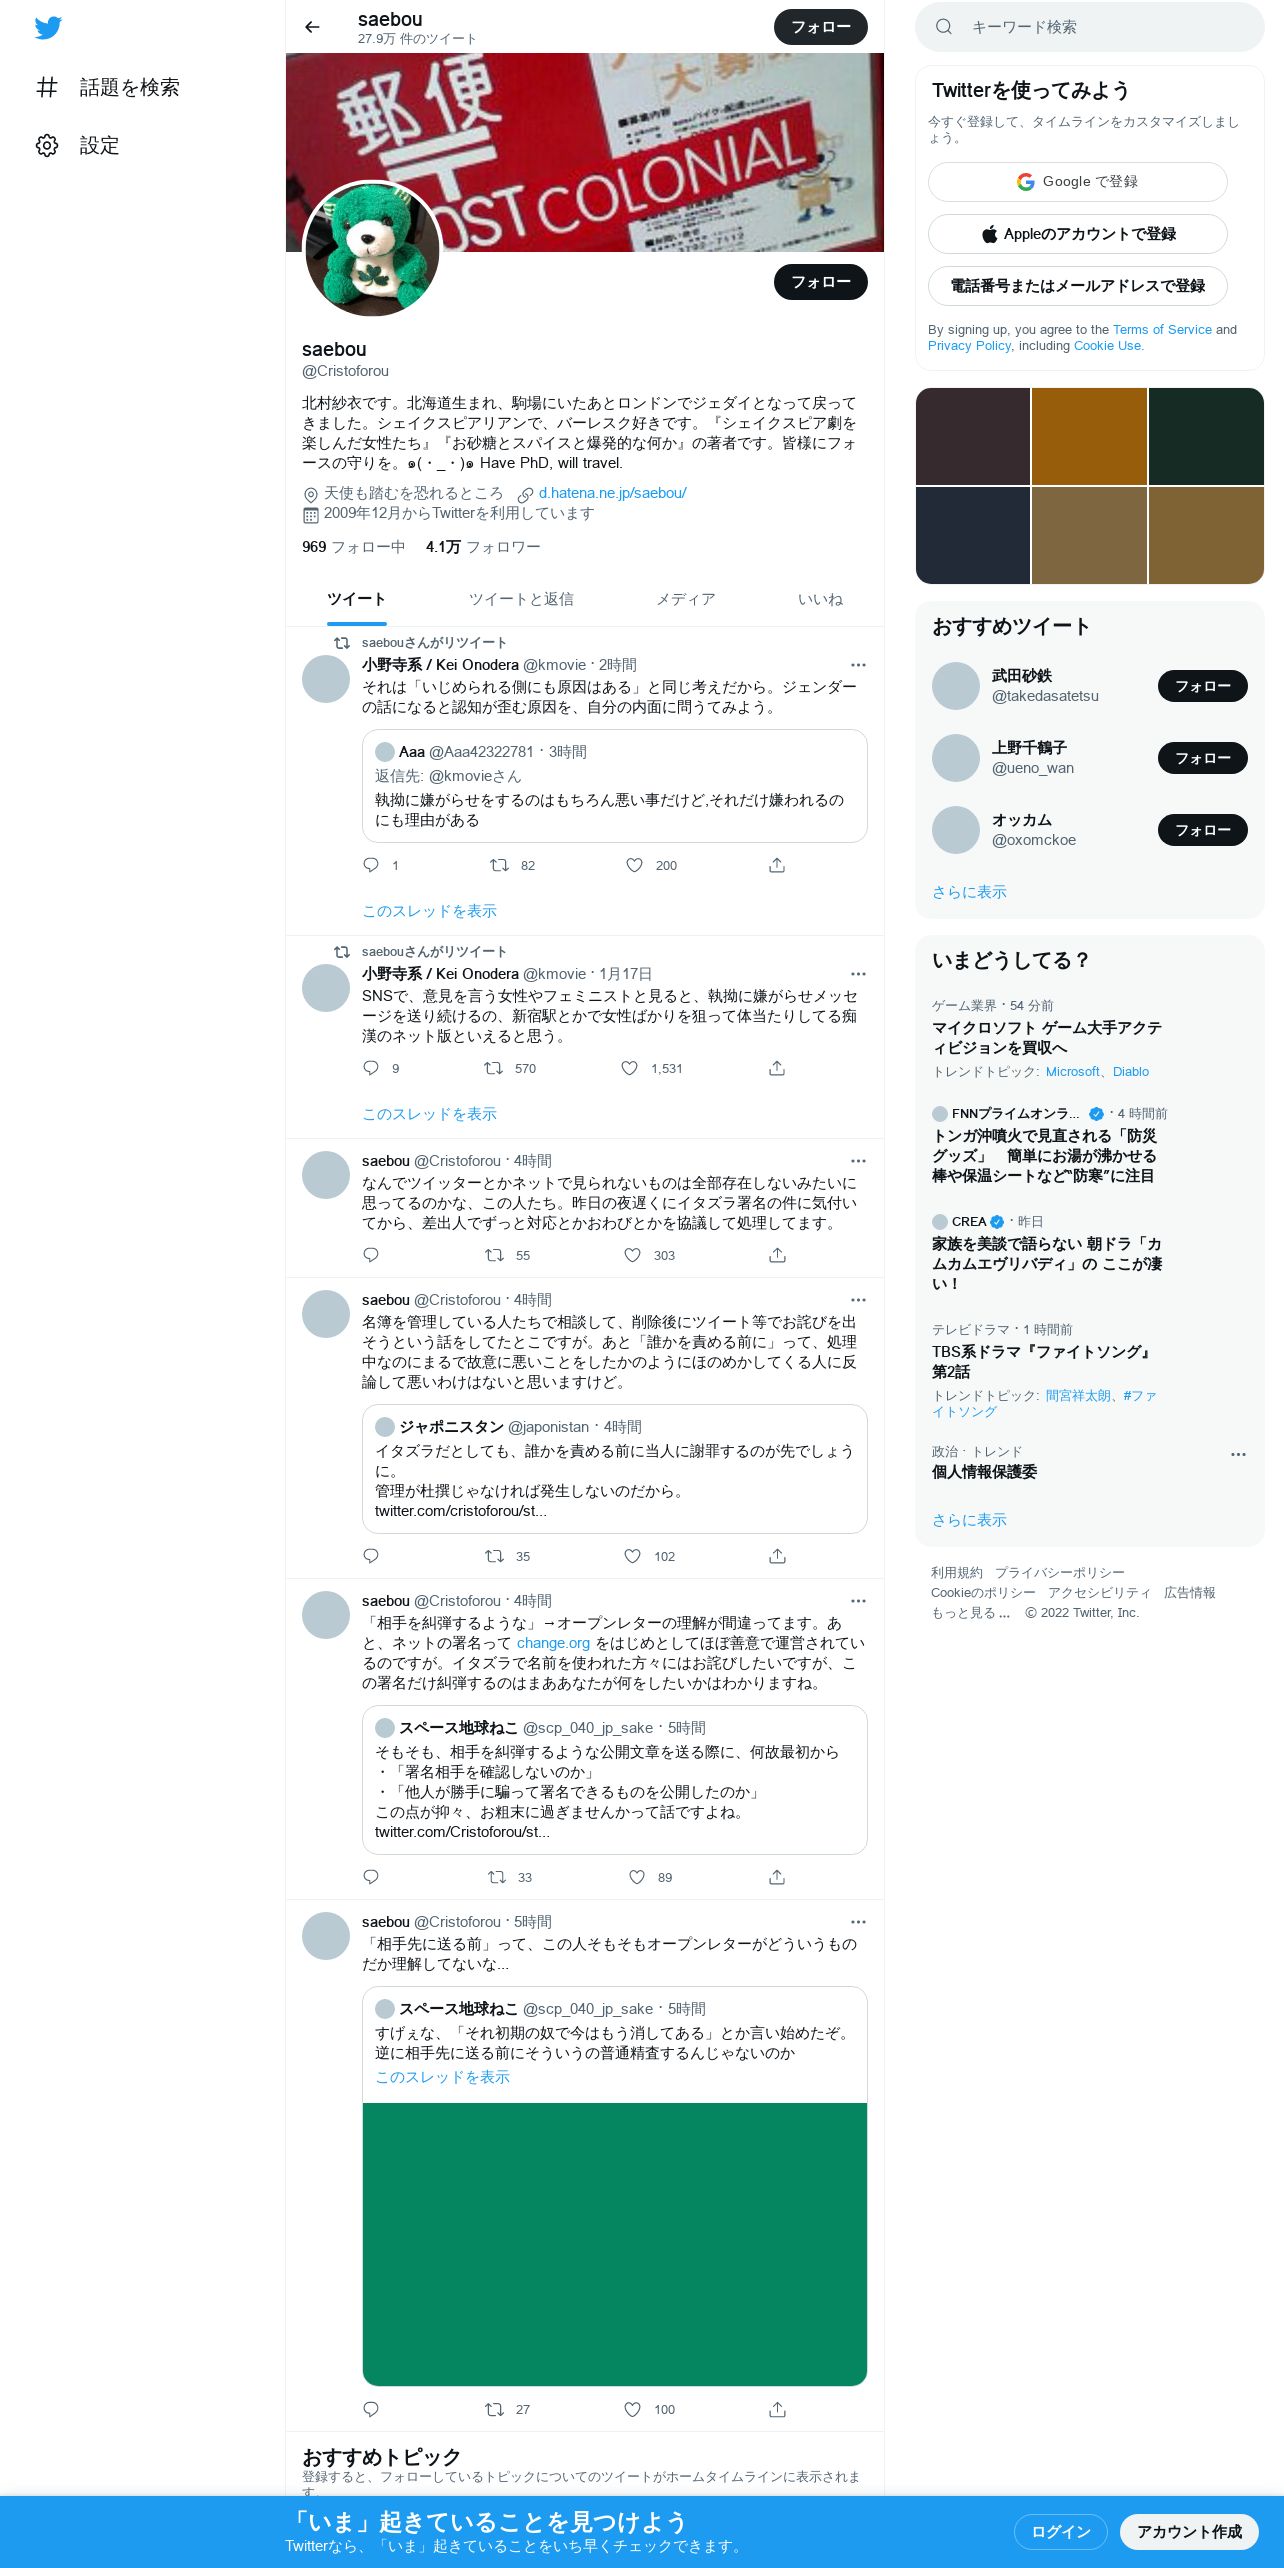The width and height of the screenshot is (1284, 2568).
Task: Follow saebou below the banner
Action: click(x=821, y=282)
